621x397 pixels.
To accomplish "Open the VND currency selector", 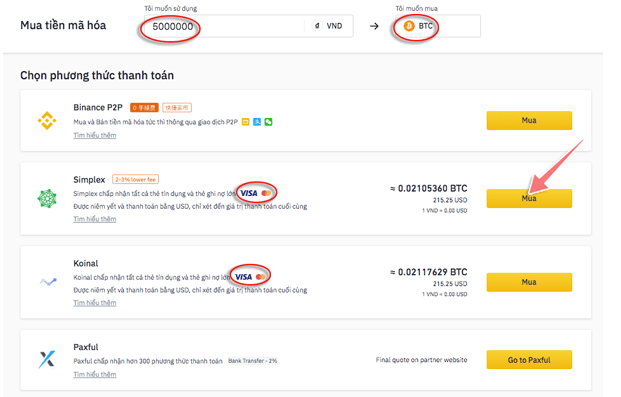I will pos(328,26).
